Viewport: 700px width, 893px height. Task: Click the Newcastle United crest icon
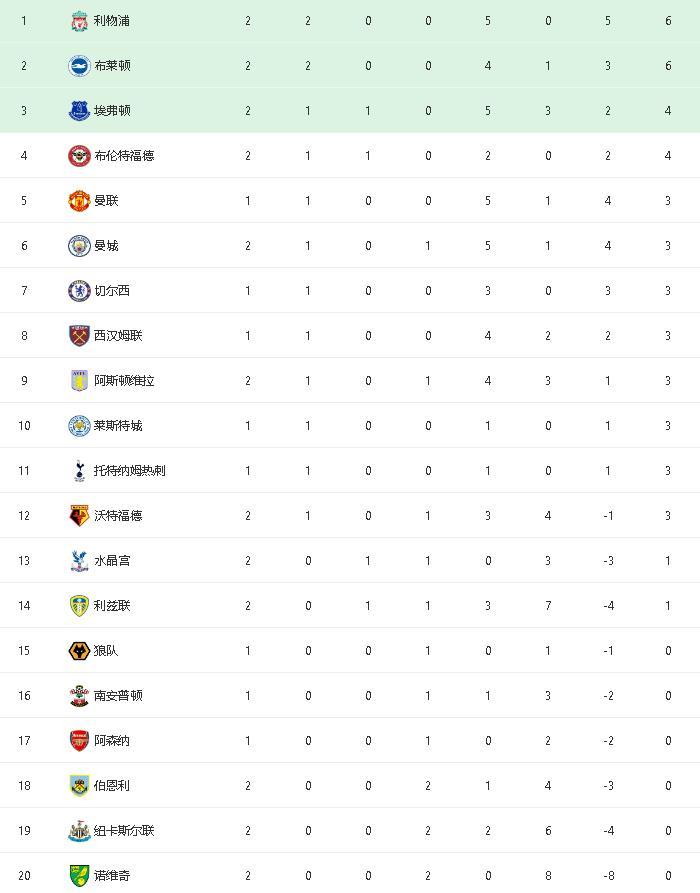click(79, 831)
